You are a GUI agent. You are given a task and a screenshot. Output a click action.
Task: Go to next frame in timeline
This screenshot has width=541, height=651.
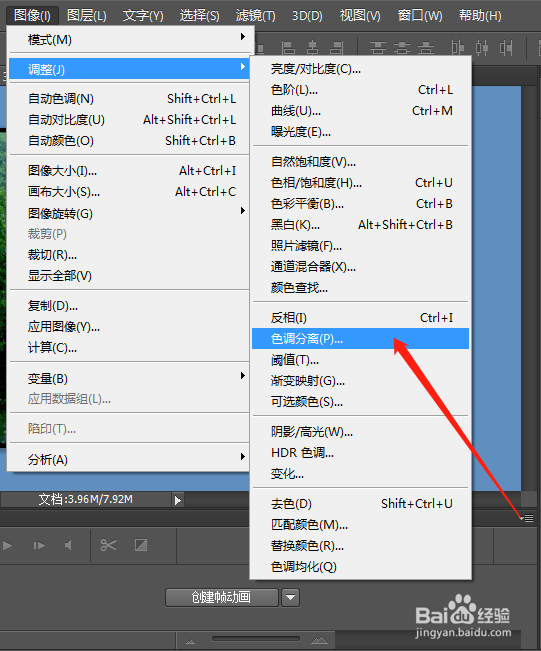(x=39, y=545)
